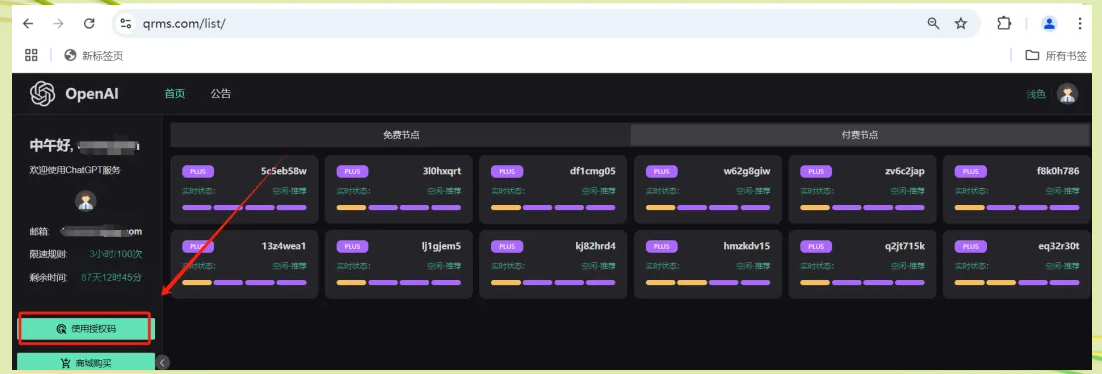Click the browser back arrow
The width and height of the screenshot is (1102, 374).
tap(28, 23)
